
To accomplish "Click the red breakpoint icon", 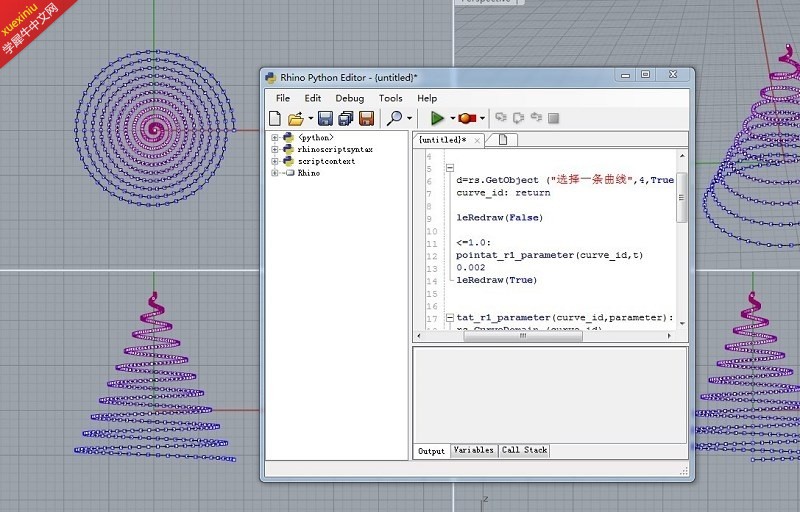I will [x=466, y=118].
